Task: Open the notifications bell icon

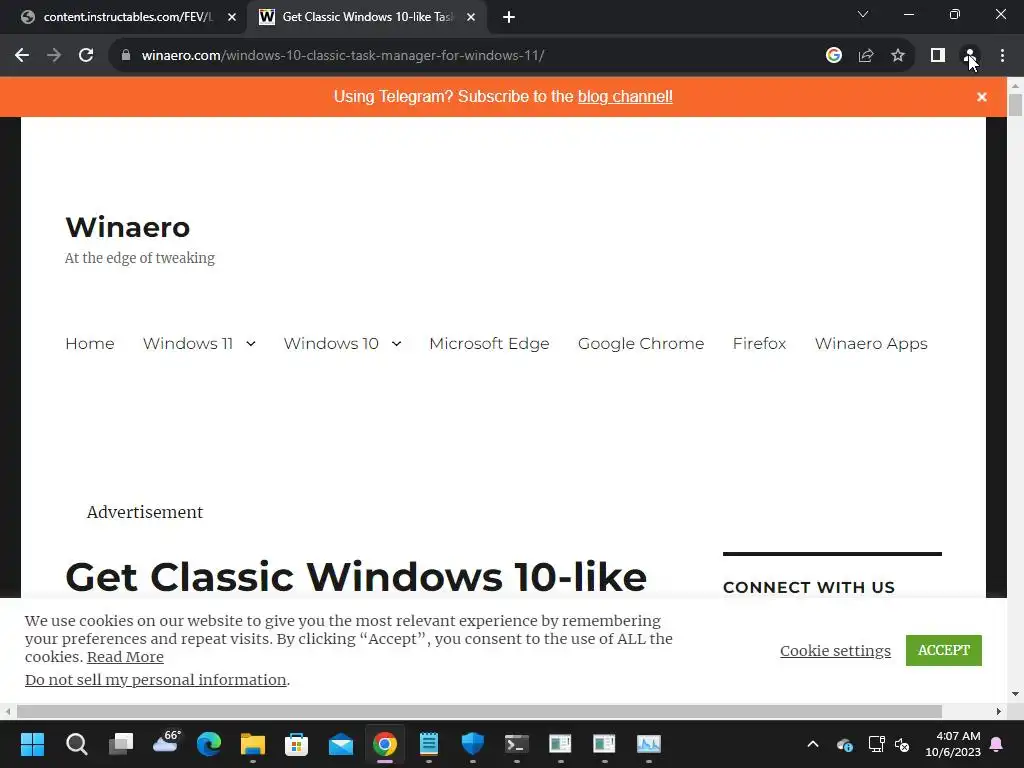Action: 997,744
